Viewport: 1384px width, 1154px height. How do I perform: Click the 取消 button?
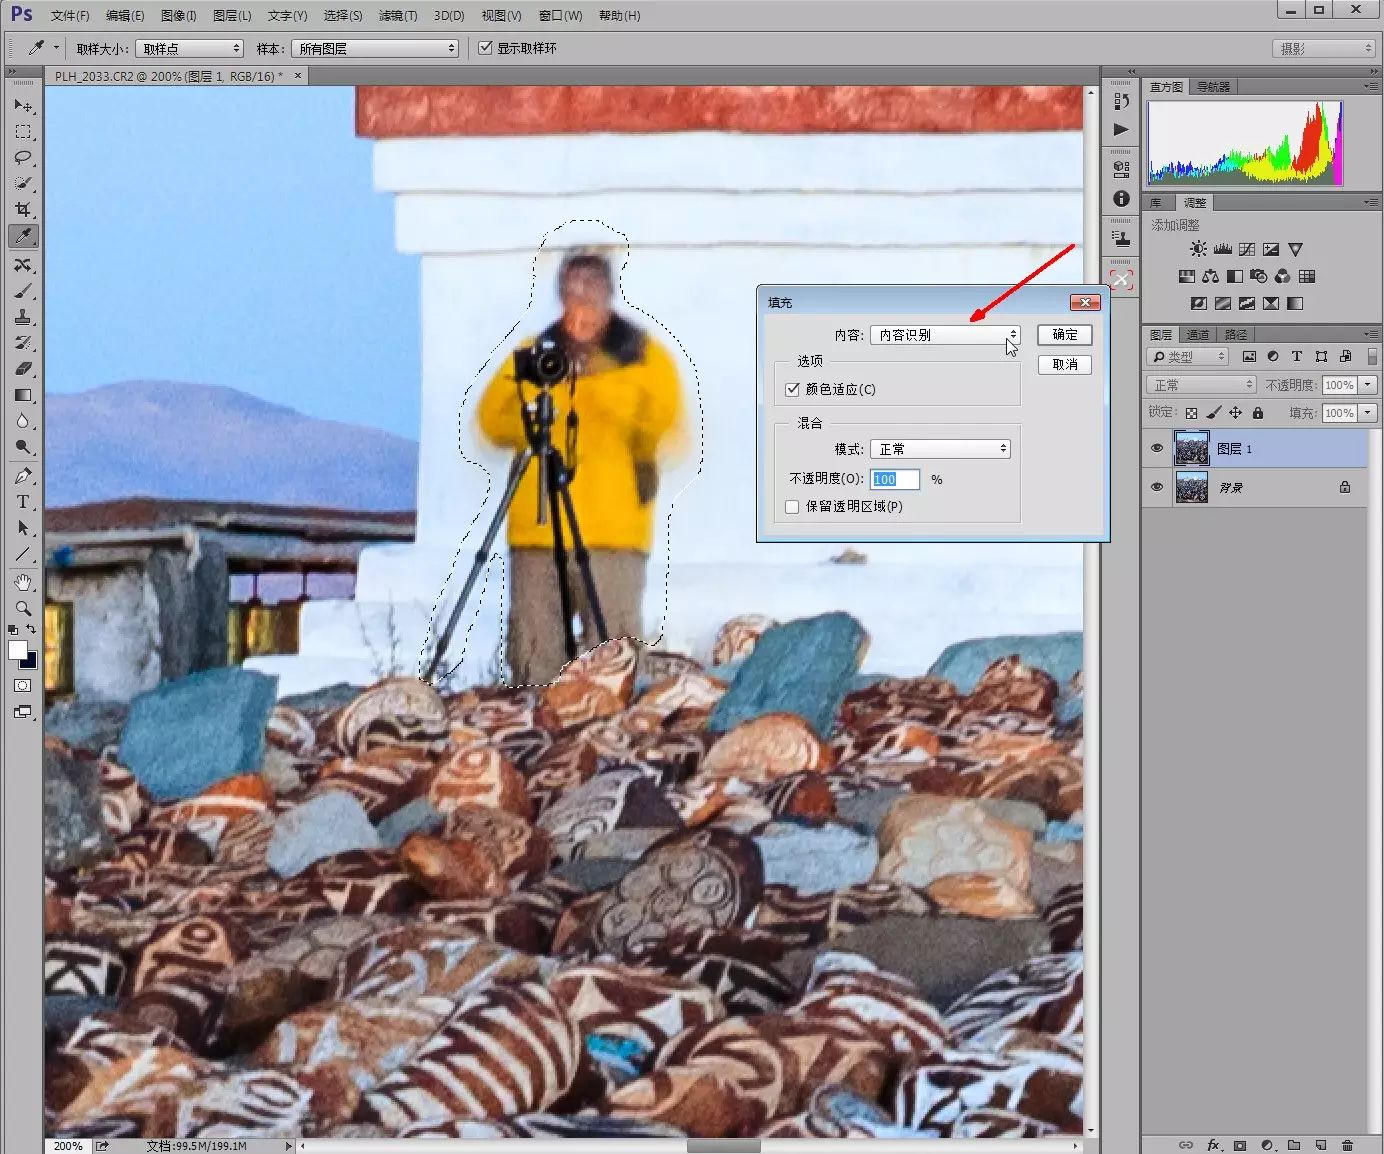[1064, 364]
